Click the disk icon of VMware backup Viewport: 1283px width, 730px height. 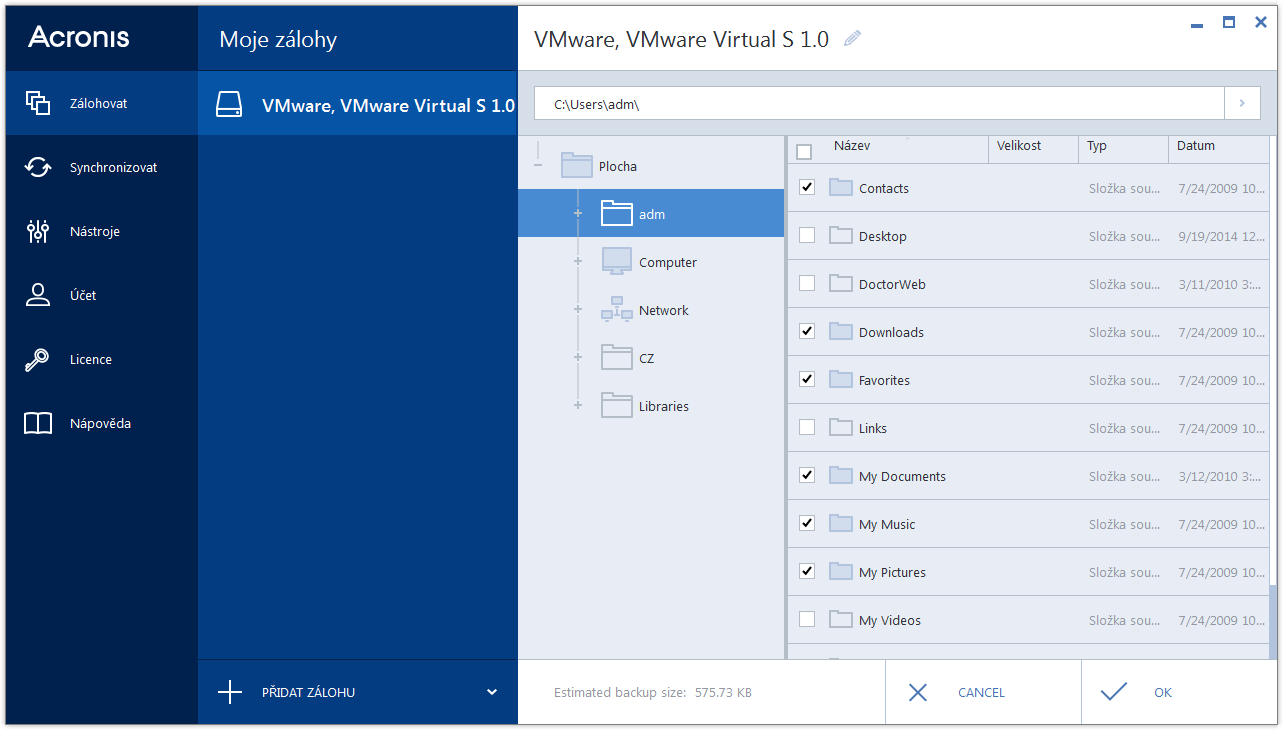click(x=229, y=105)
